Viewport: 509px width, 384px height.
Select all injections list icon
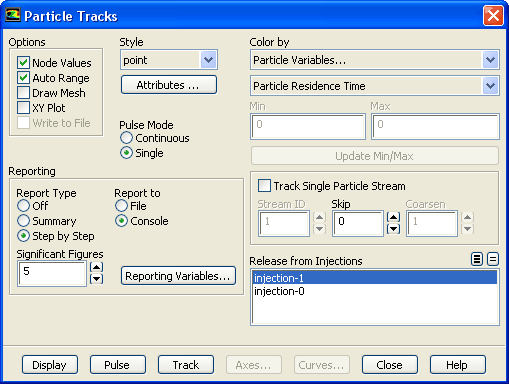477,259
